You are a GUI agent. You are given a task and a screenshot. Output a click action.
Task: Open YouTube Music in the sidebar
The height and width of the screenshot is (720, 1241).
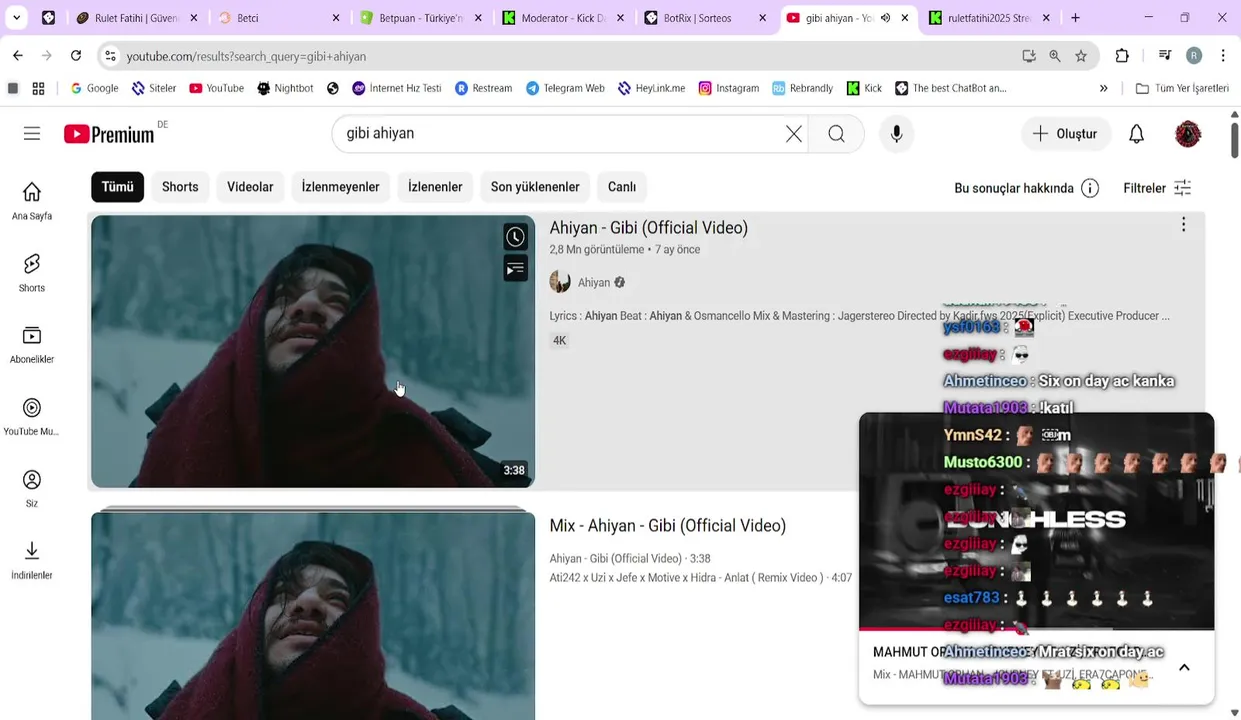click(32, 417)
